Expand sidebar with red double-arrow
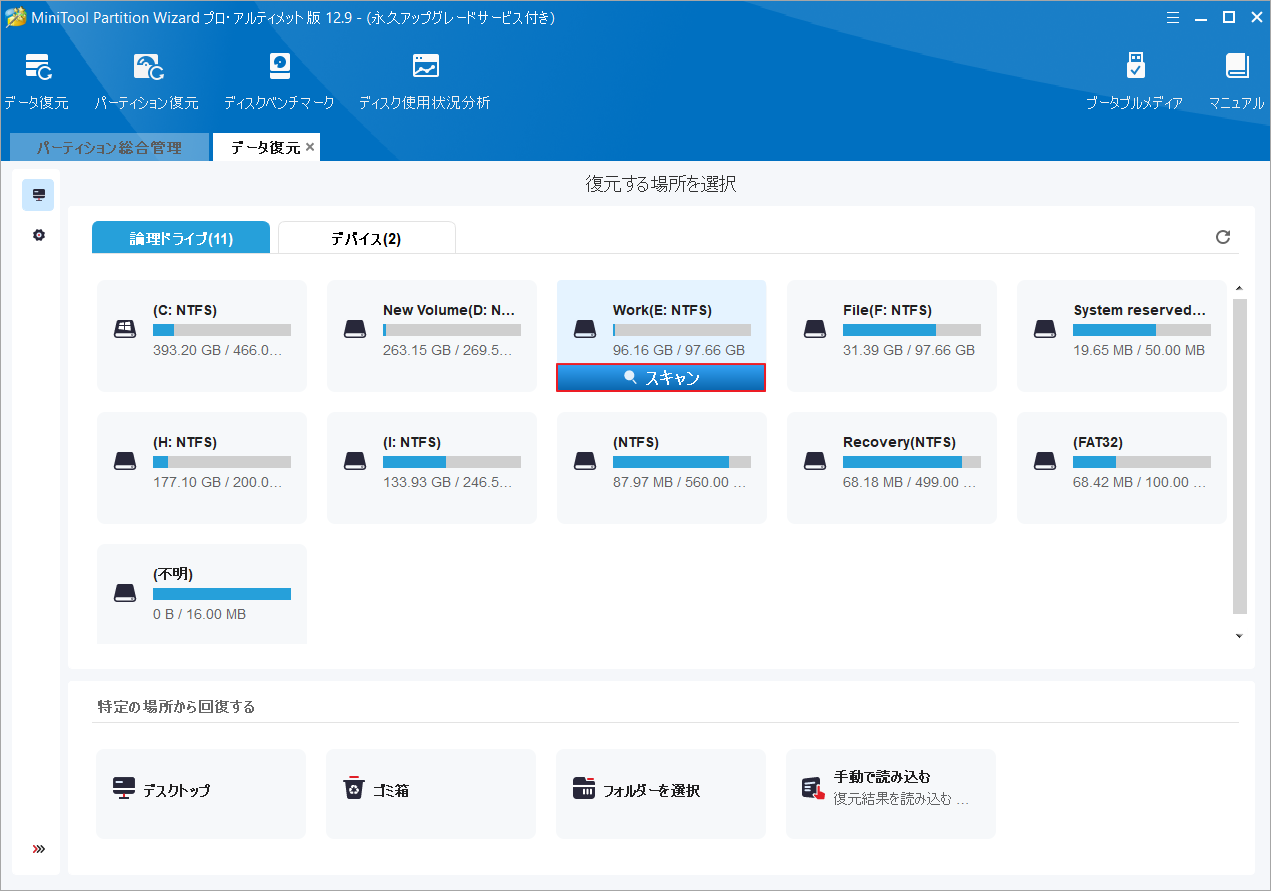The image size is (1271, 891). point(39,849)
